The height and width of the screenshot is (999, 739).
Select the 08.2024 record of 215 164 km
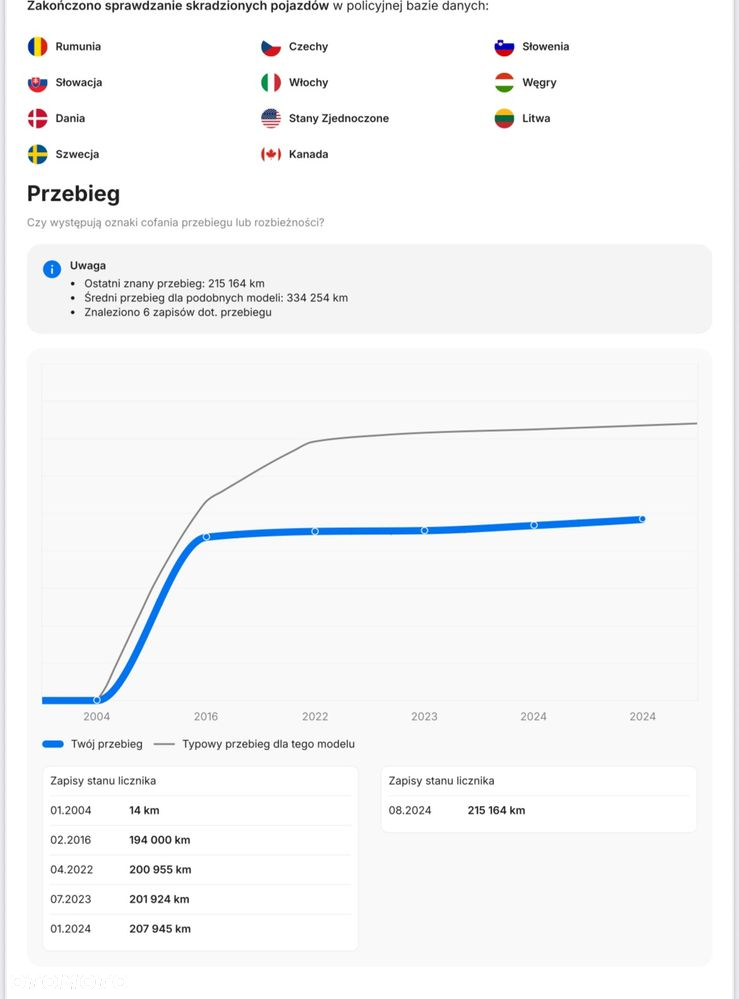pyautogui.click(x=538, y=810)
